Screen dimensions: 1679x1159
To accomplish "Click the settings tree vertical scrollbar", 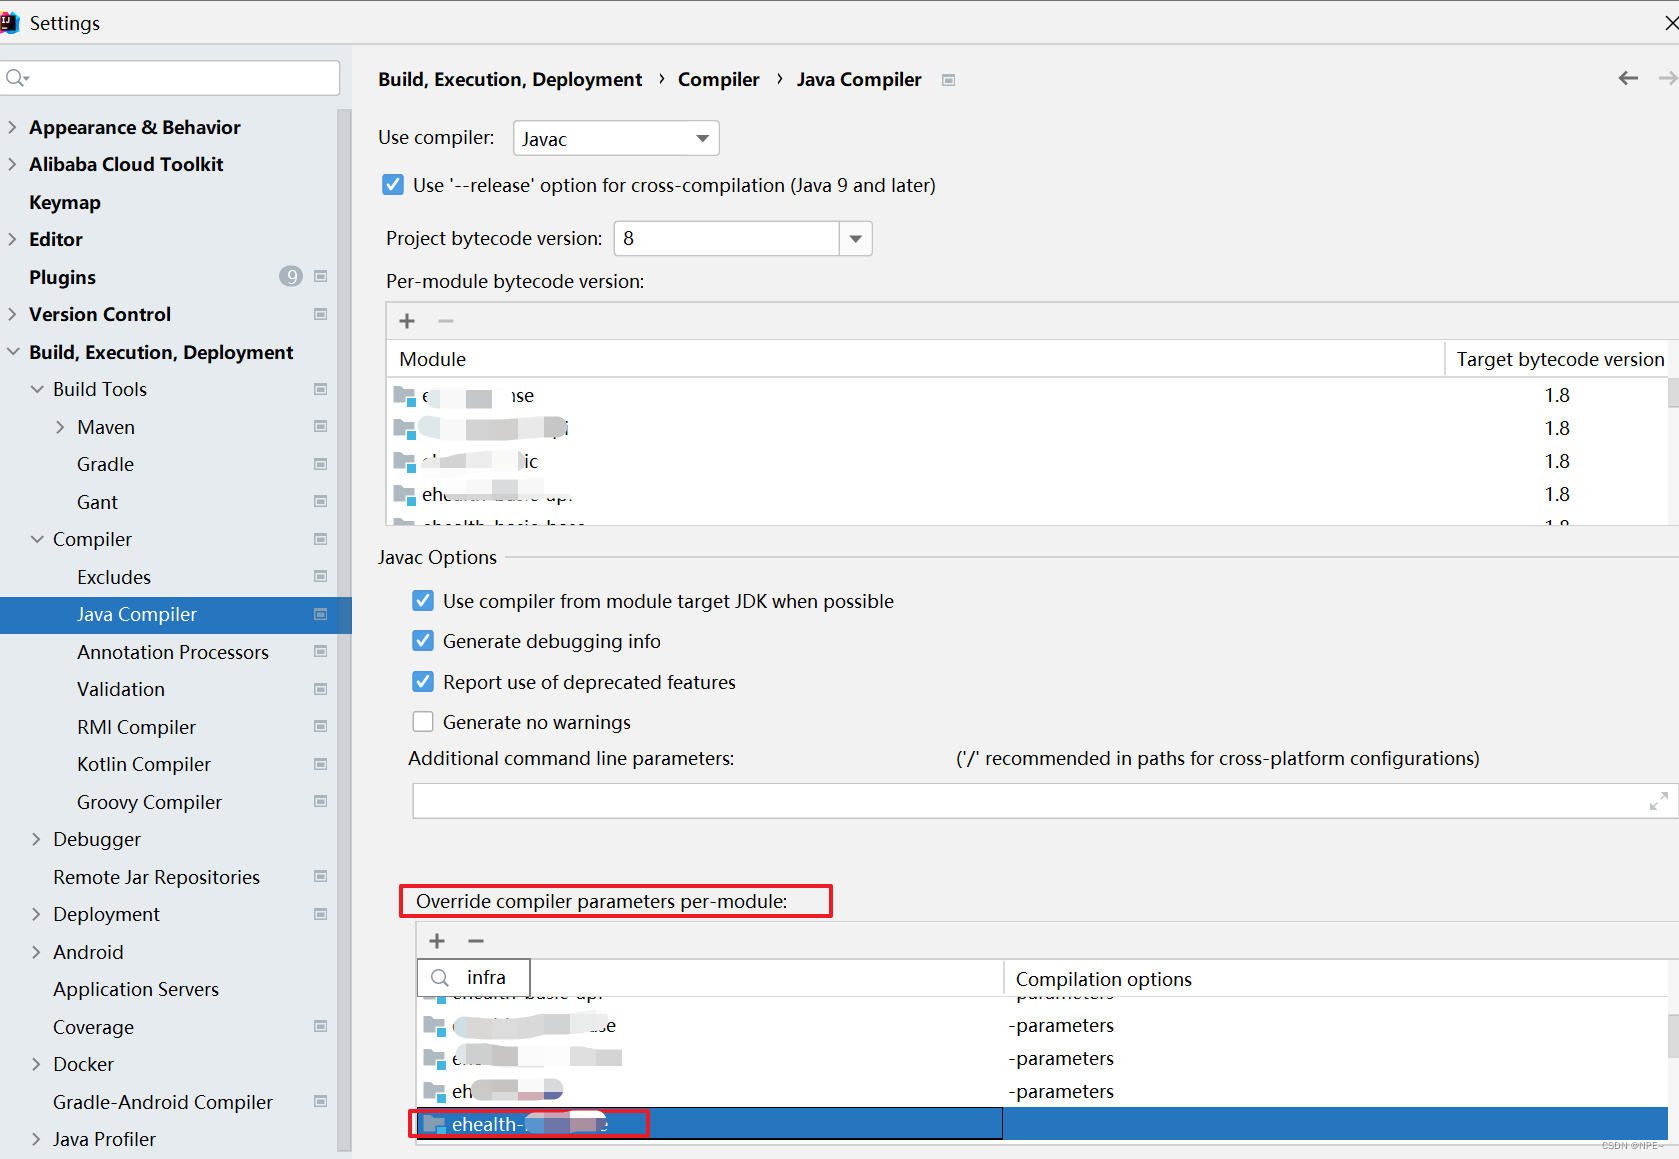I will tap(344, 630).
